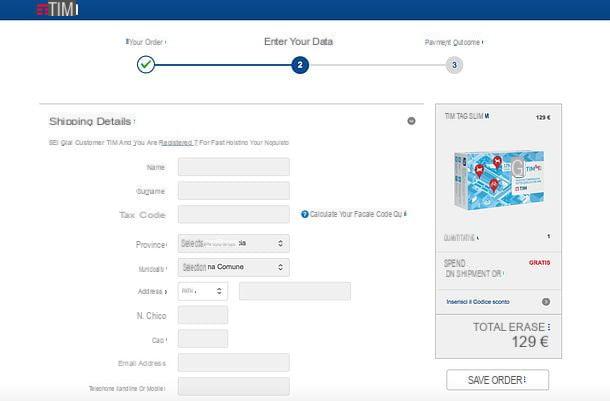Click the Registered link in customer notice

point(176,143)
